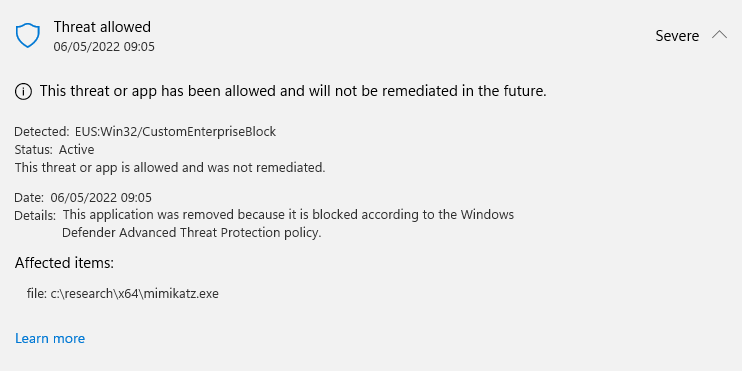Click the Detected label
The width and height of the screenshot is (742, 371).
pos(42,132)
